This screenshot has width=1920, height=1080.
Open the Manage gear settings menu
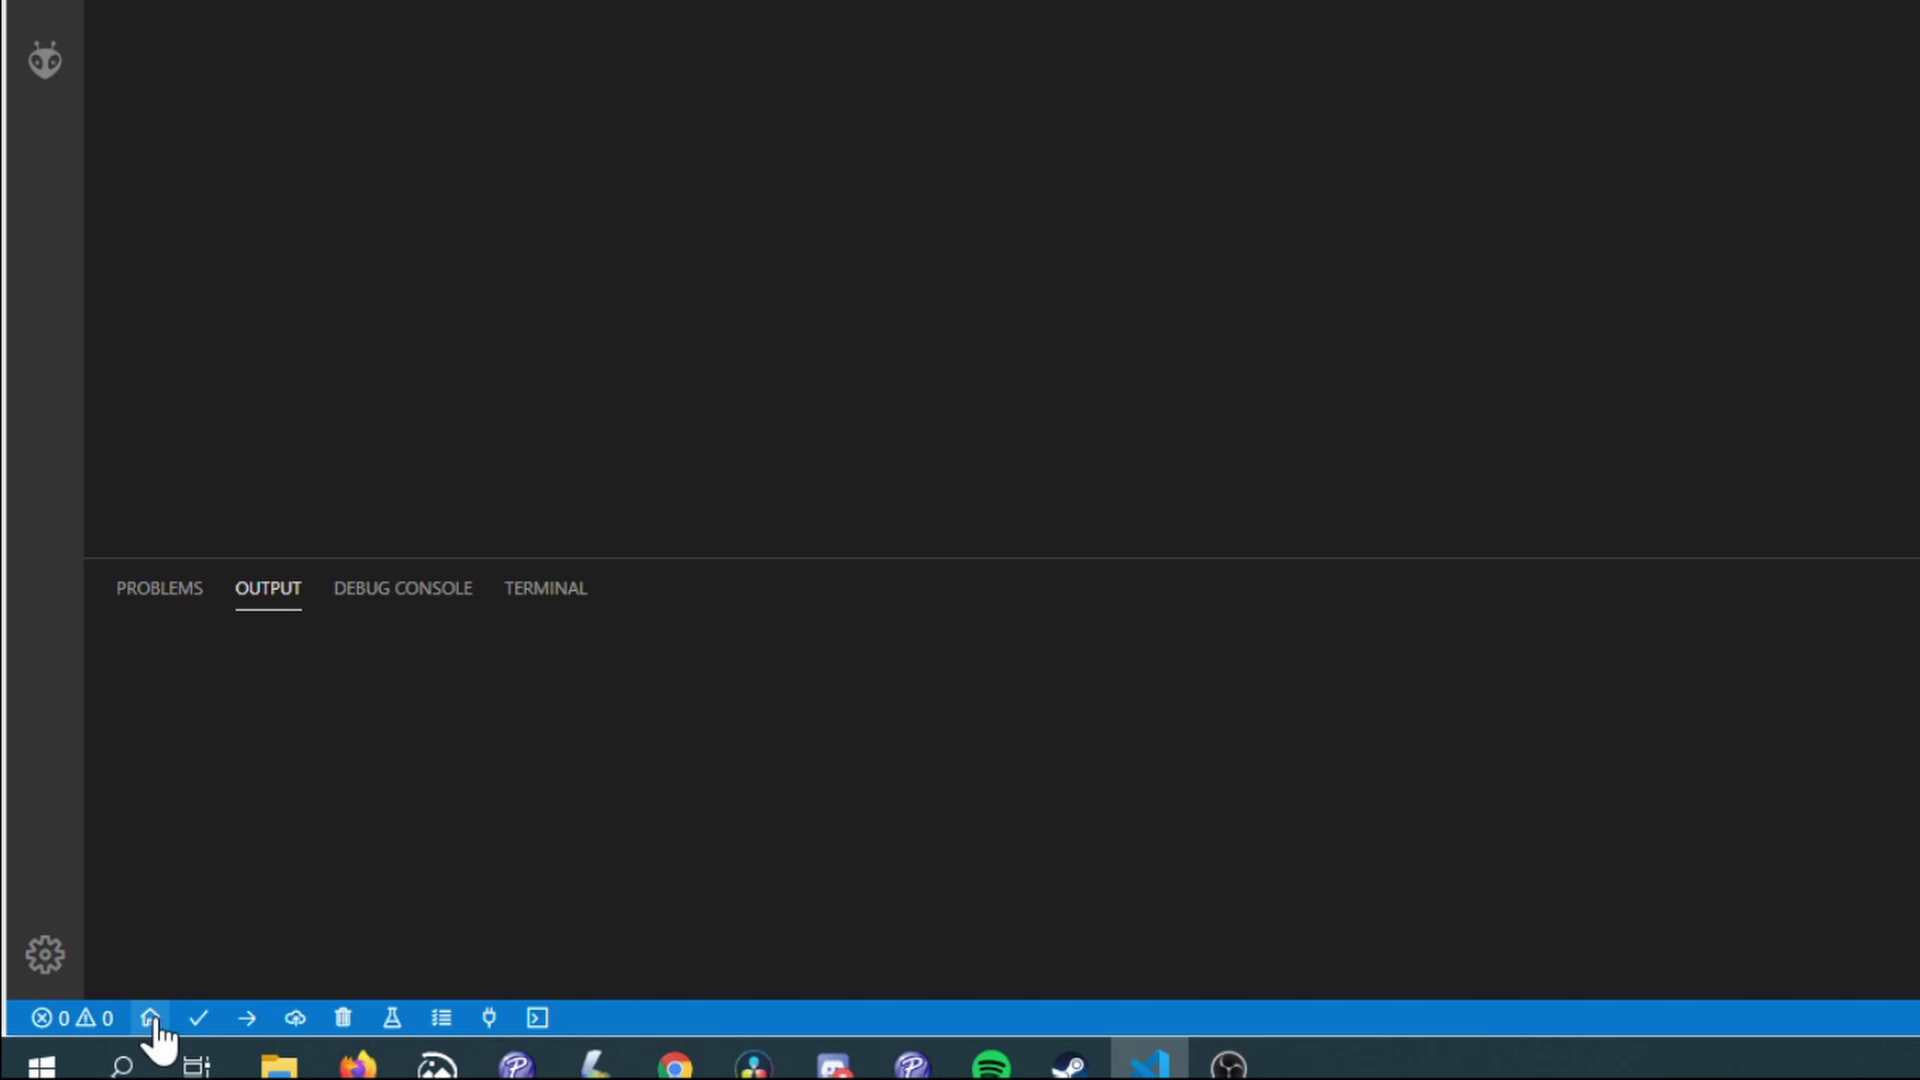click(45, 955)
